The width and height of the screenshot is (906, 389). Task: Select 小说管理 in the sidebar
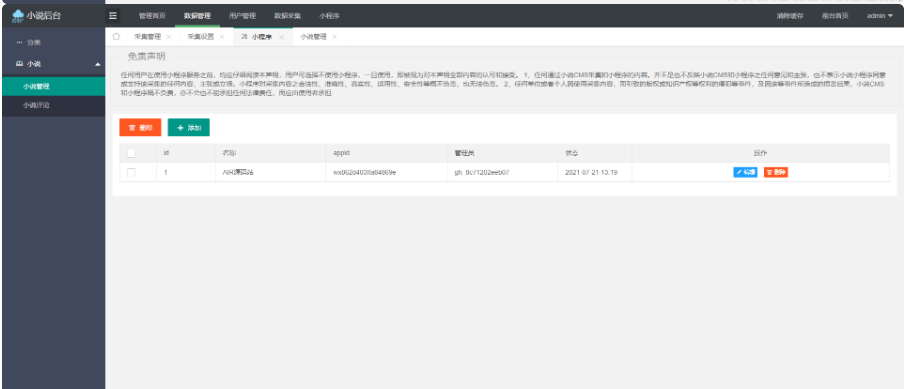coord(54,87)
